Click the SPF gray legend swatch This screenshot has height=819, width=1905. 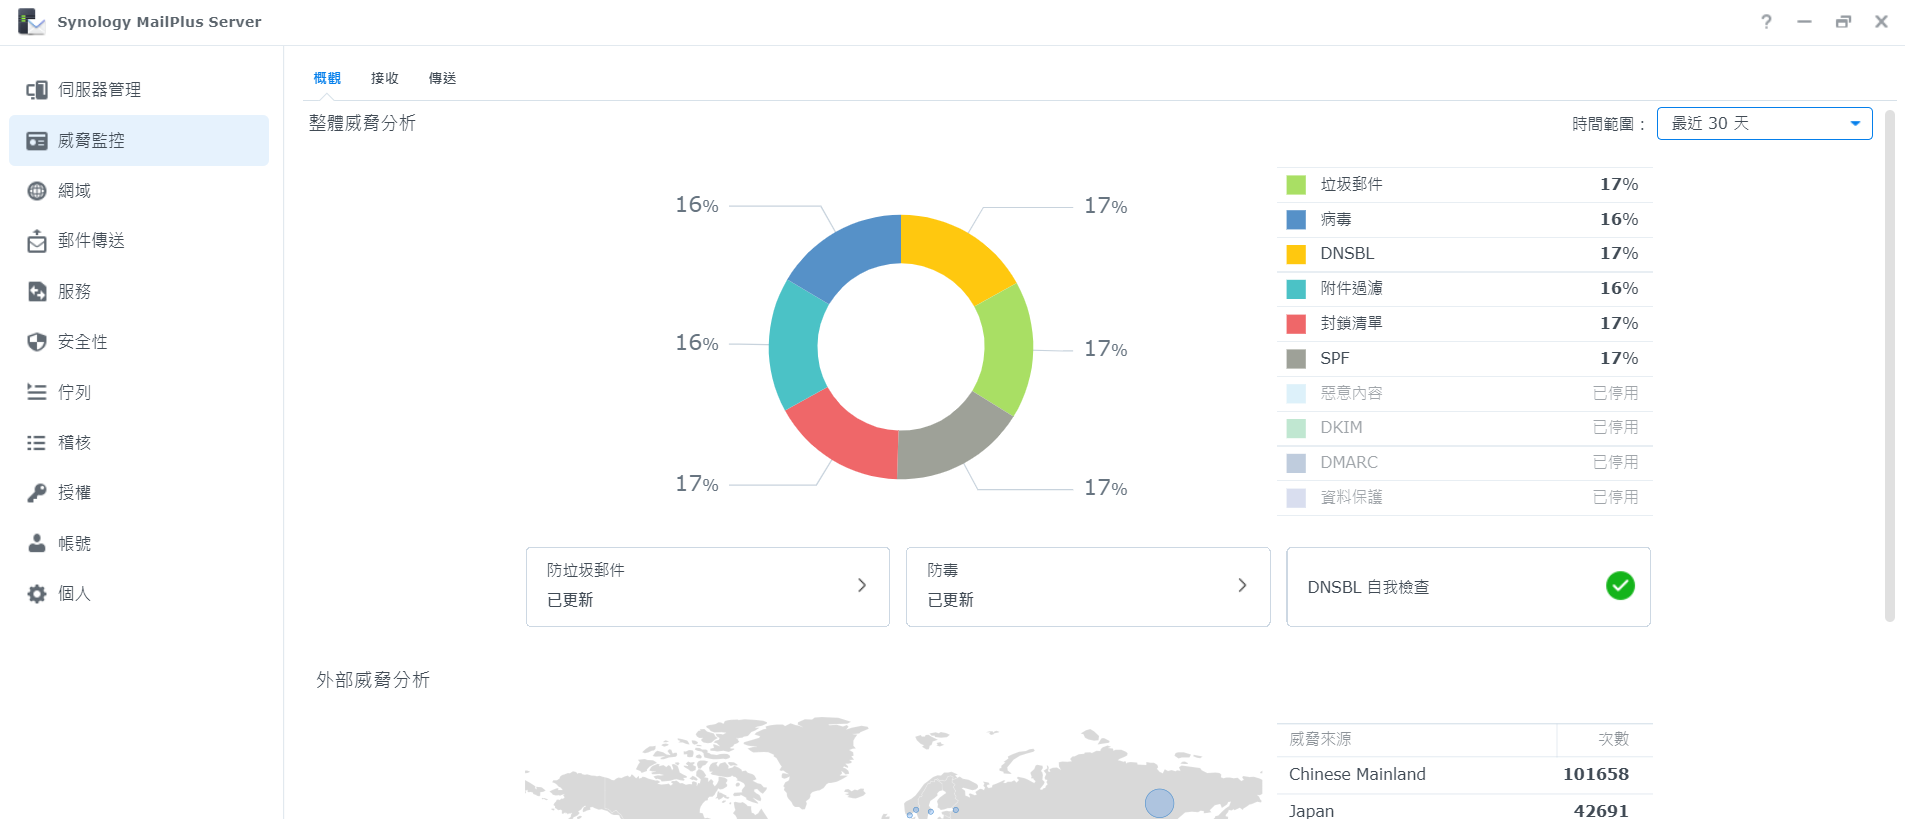1296,359
